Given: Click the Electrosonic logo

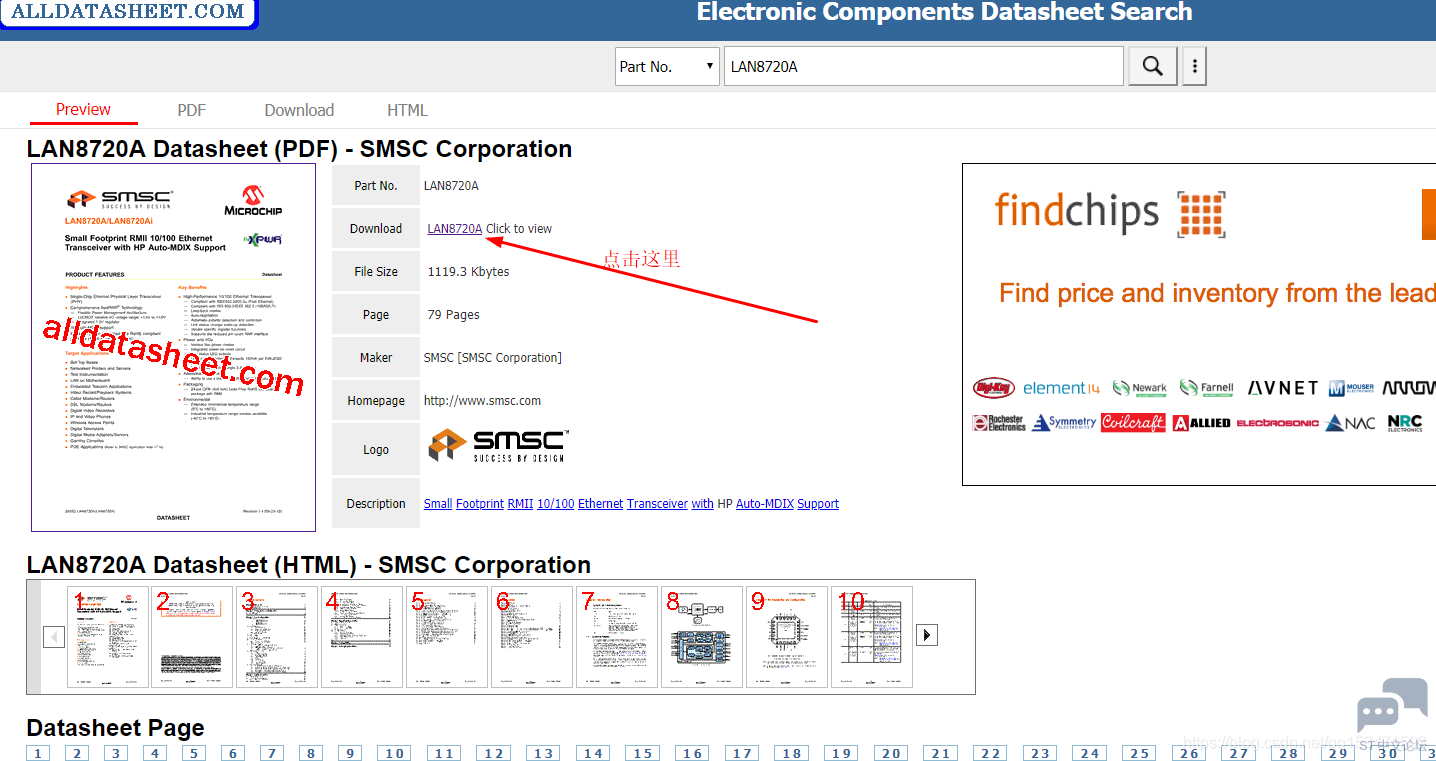Looking at the screenshot, I should point(1277,423).
